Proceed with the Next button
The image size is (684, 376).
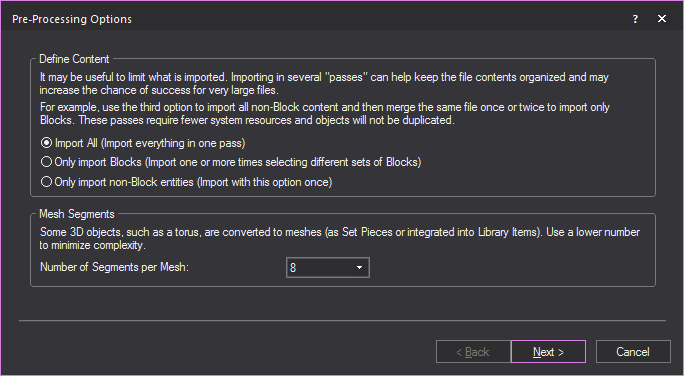(548, 352)
